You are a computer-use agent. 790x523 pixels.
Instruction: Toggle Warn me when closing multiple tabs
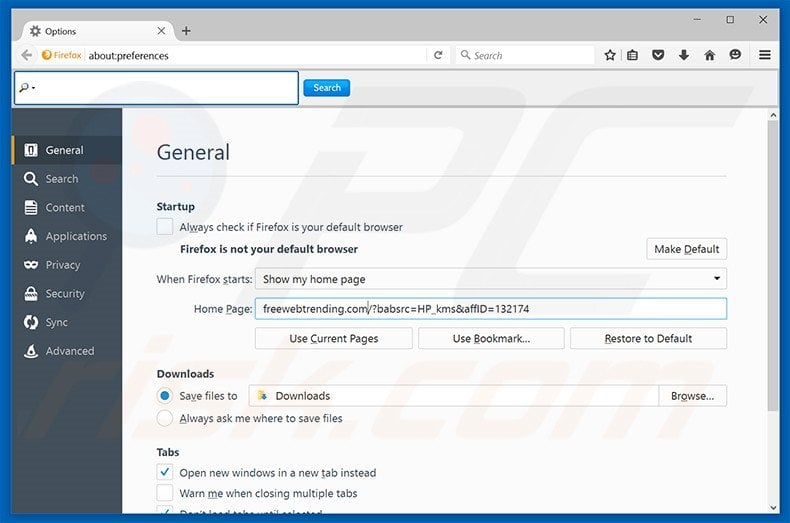(x=165, y=493)
